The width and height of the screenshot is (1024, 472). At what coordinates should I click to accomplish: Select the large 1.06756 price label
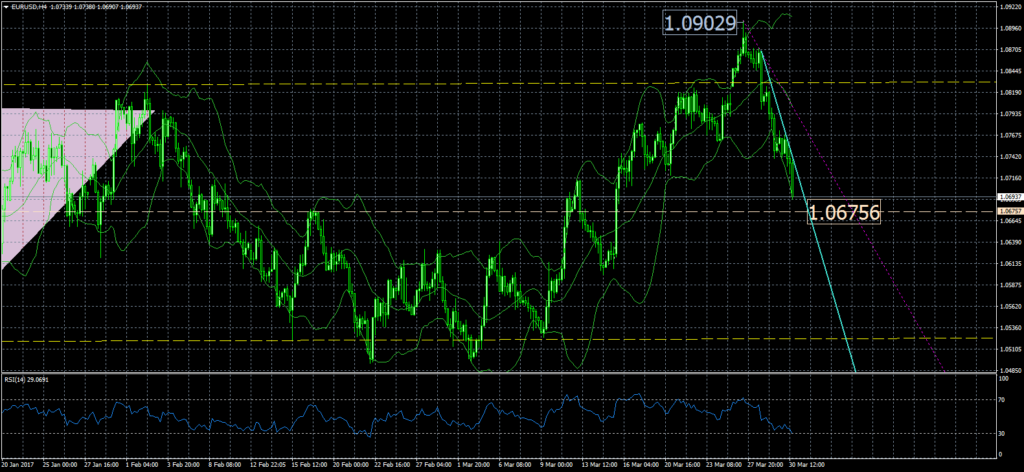pos(843,211)
